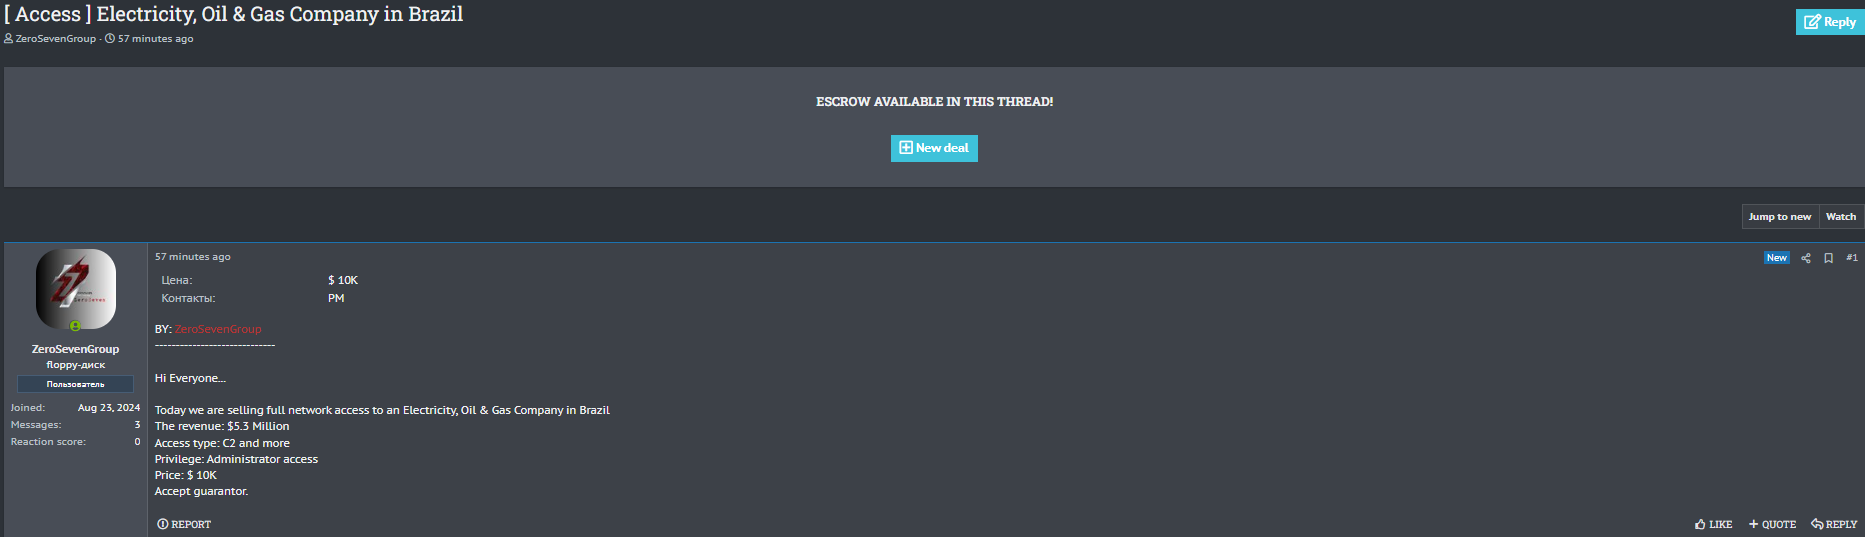Click the share icon on post #1
The width and height of the screenshot is (1865, 537).
1806,258
